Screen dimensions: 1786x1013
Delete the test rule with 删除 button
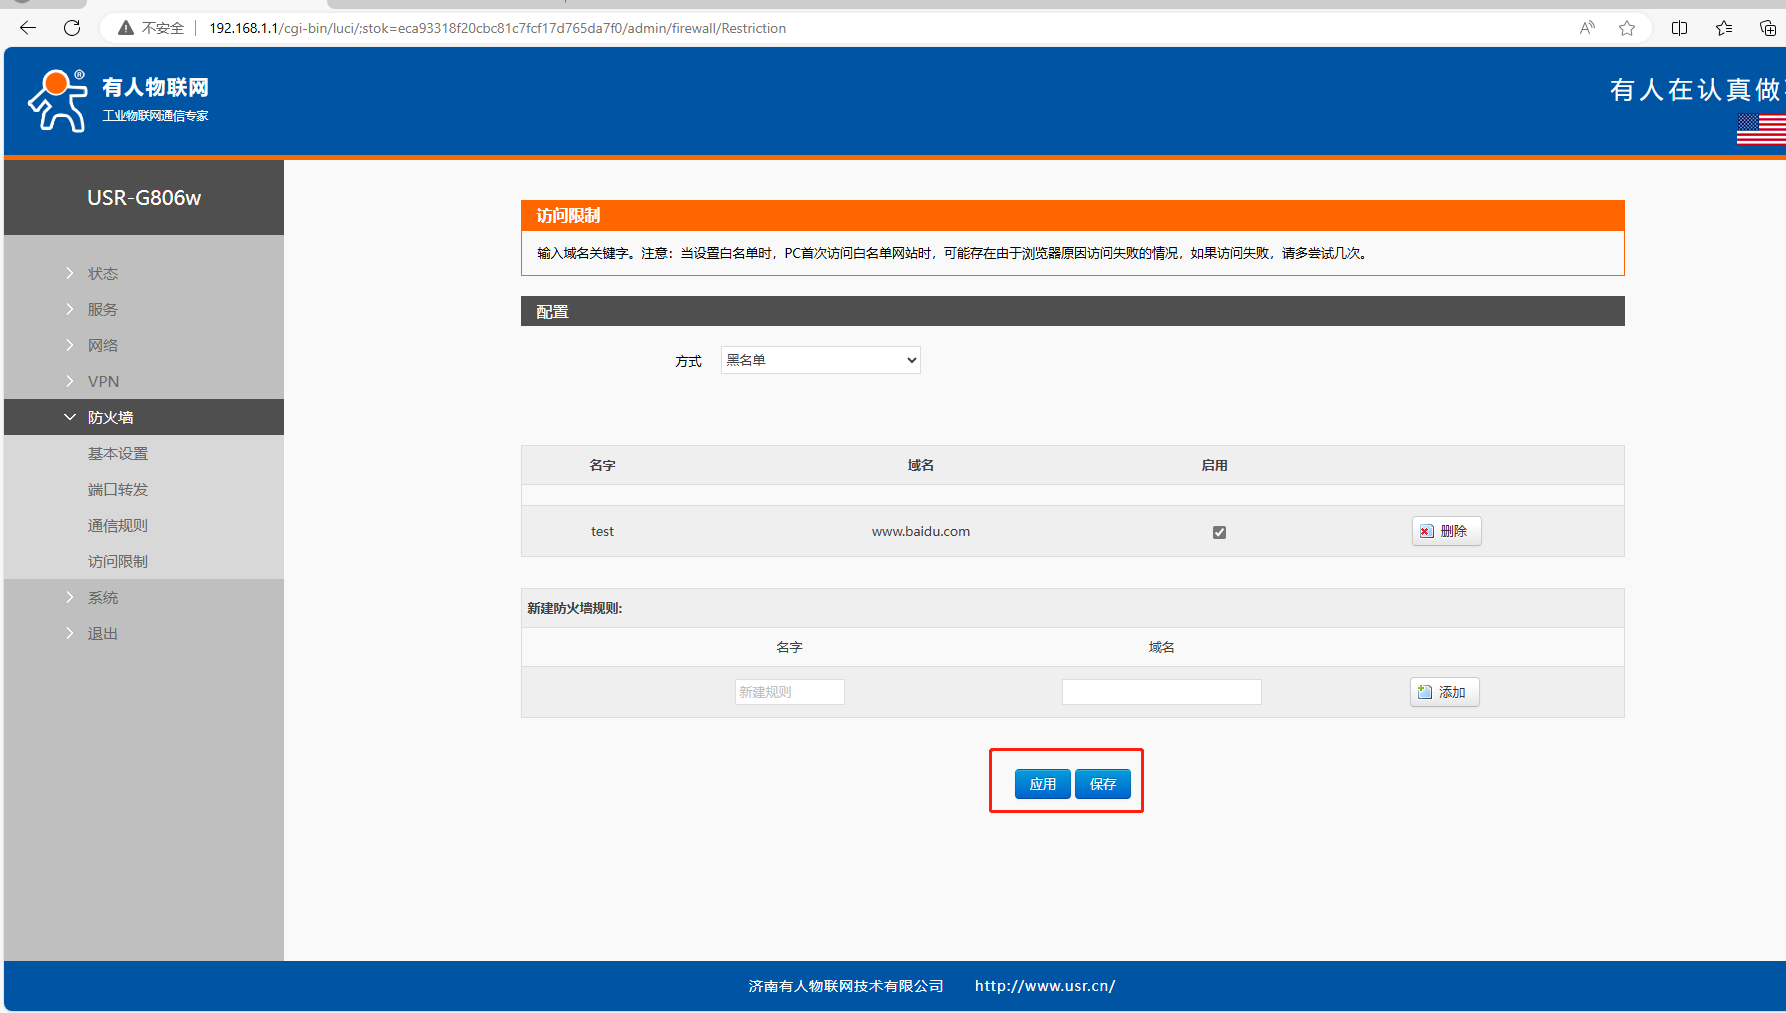pyautogui.click(x=1446, y=531)
